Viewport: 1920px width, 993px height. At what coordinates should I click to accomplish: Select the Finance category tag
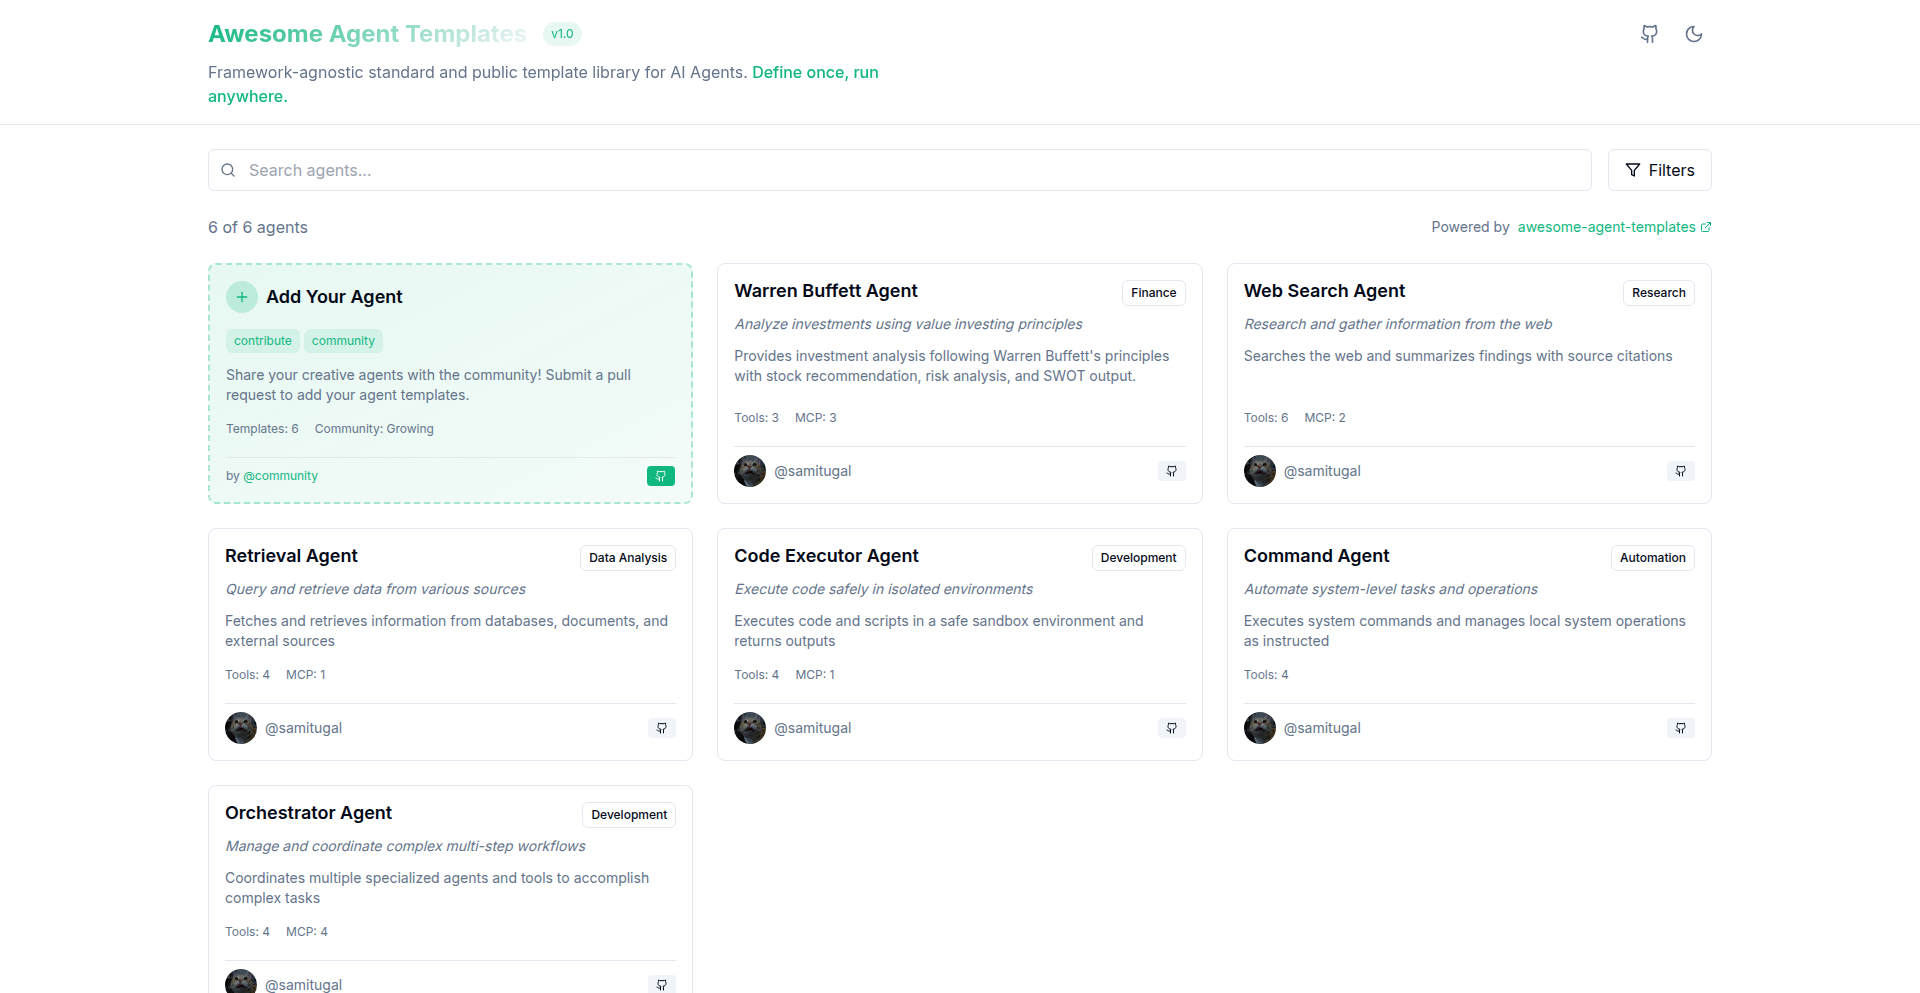click(1153, 293)
